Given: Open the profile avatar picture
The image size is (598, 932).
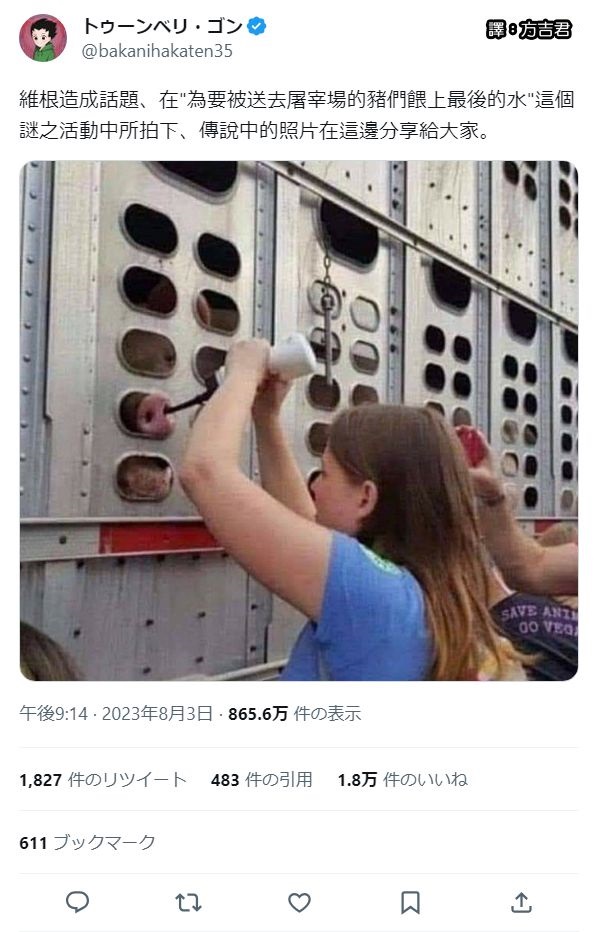Looking at the screenshot, I should pos(43,38).
